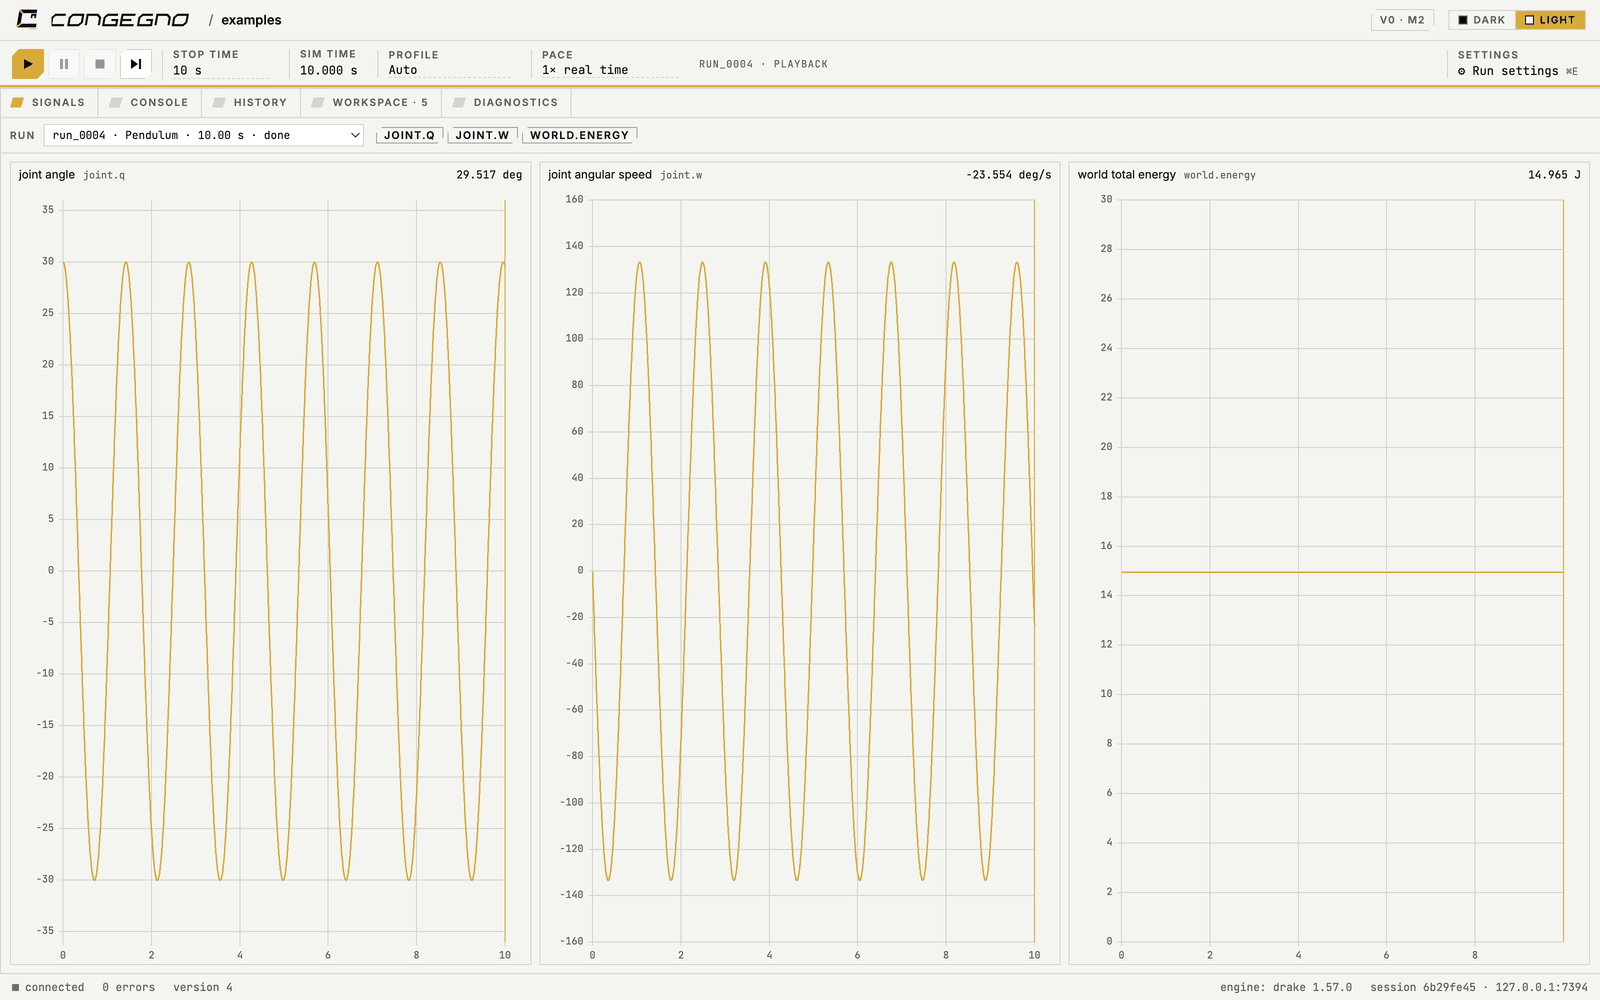Screen dimensions: 1600x1000
Task: Click the connected status indicator
Action: (x=48, y=987)
